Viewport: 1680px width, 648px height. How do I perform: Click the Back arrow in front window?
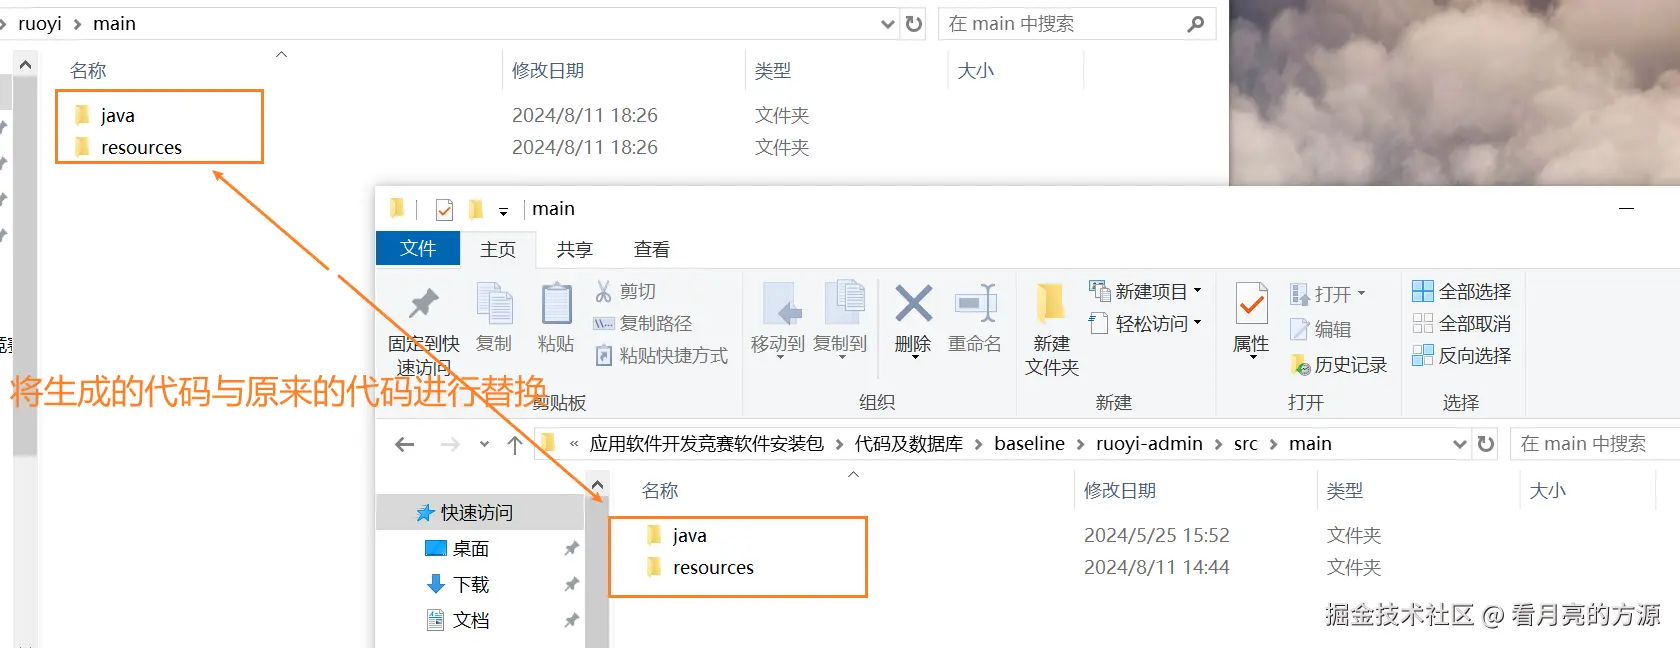[x=405, y=444]
